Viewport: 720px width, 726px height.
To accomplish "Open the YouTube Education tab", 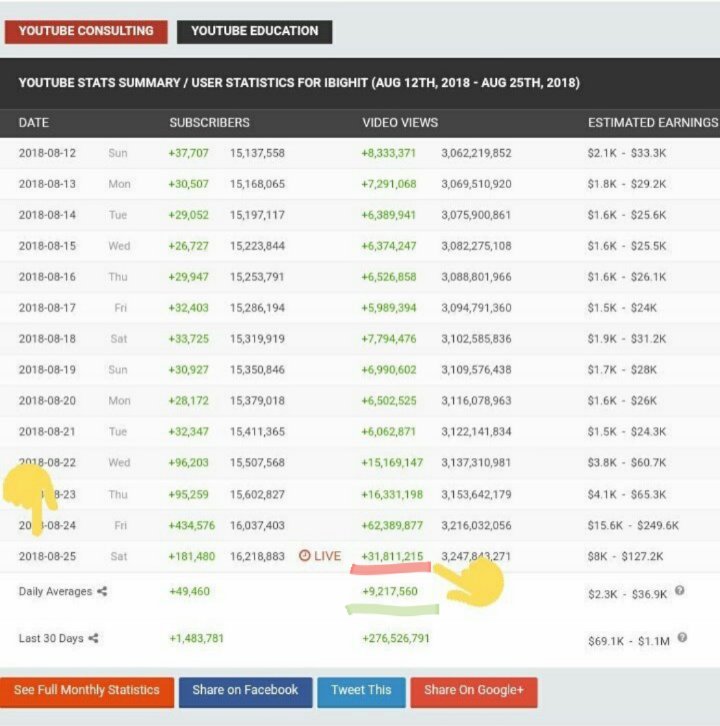I will pyautogui.click(x=254, y=31).
